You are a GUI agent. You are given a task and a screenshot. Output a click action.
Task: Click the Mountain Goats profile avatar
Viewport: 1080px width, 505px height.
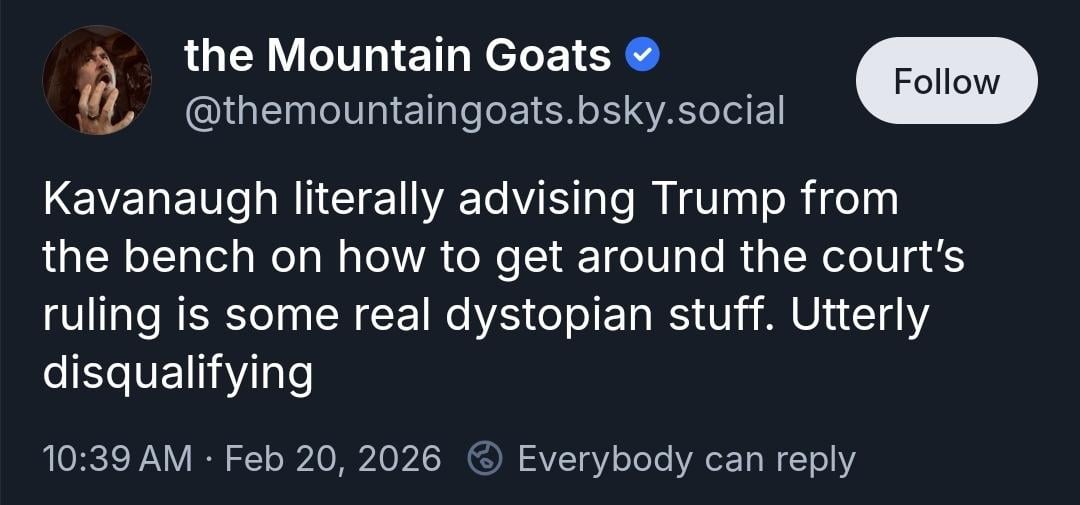[96, 81]
